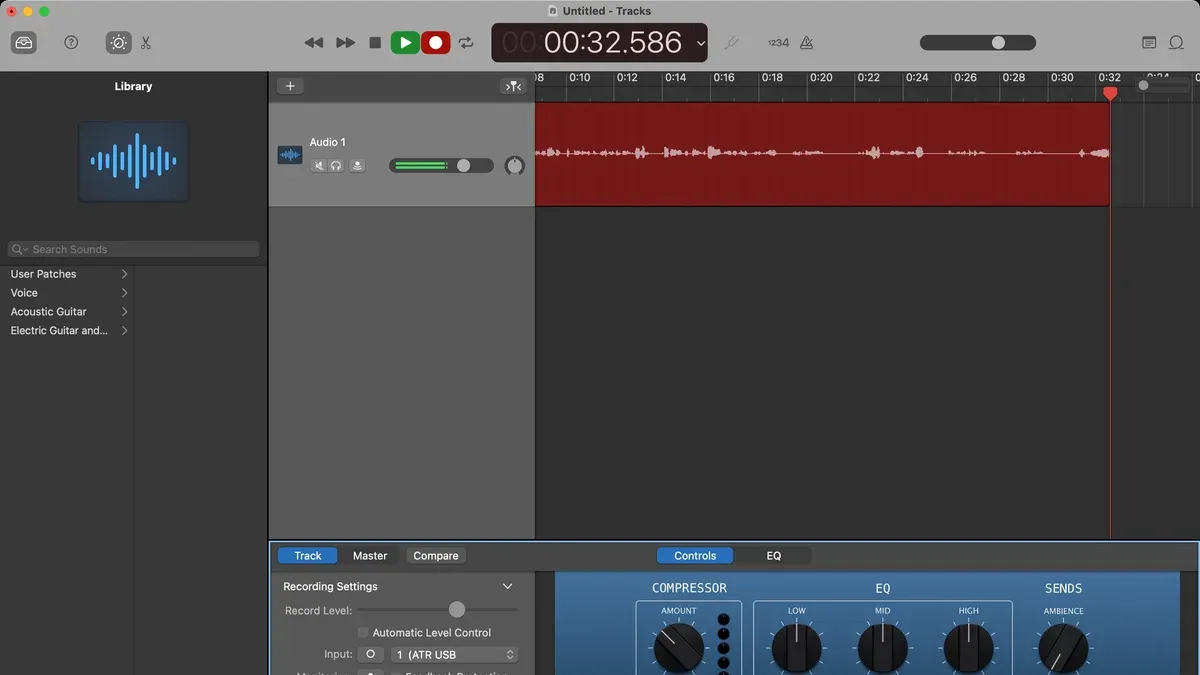Viewport: 1200px width, 675px height.
Task: Stop playback with the stop button
Action: [375, 43]
